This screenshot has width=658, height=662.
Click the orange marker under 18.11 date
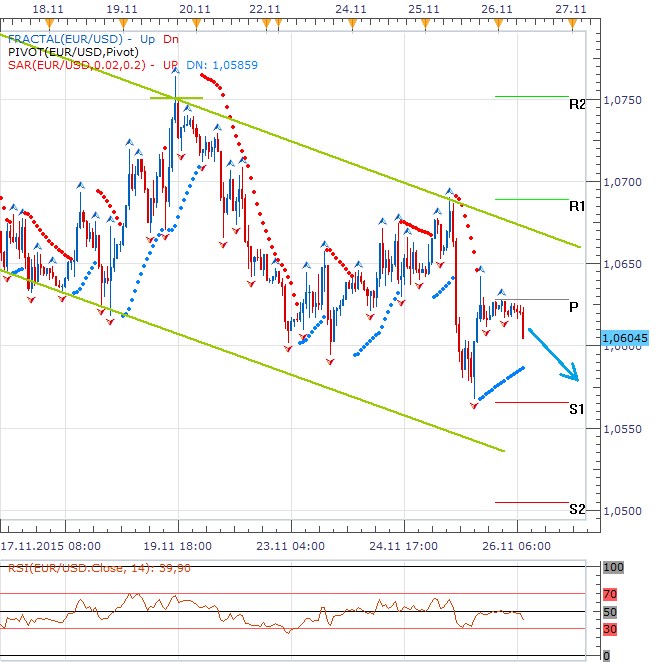point(50,25)
